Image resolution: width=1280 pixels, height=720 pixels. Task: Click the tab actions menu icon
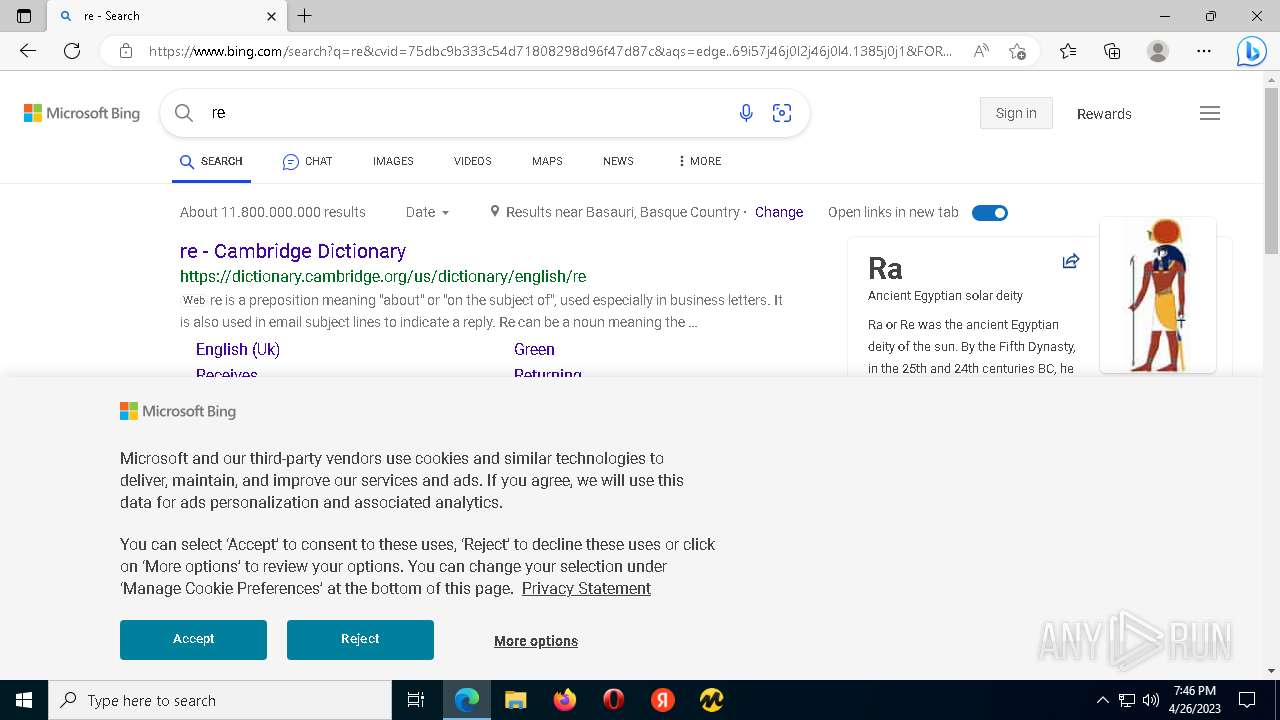click(x=24, y=16)
